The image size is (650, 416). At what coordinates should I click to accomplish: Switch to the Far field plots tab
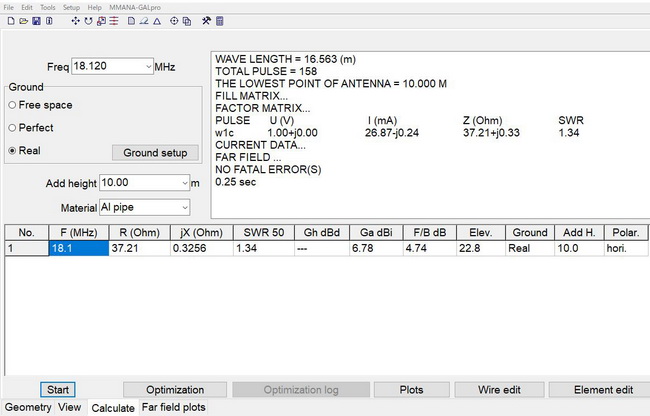tap(173, 407)
